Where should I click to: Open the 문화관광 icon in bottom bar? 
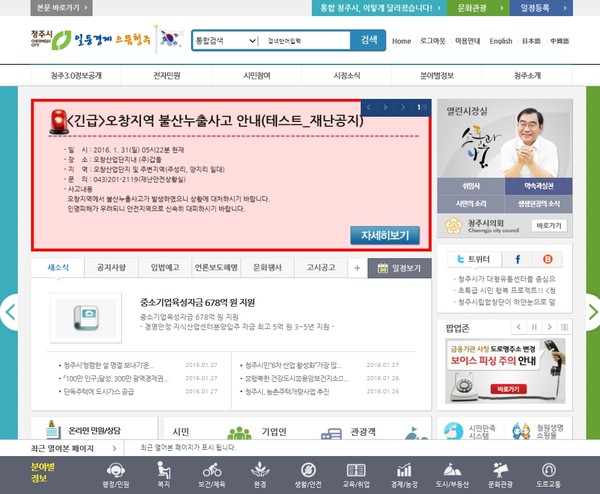pyautogui.click(x=501, y=475)
